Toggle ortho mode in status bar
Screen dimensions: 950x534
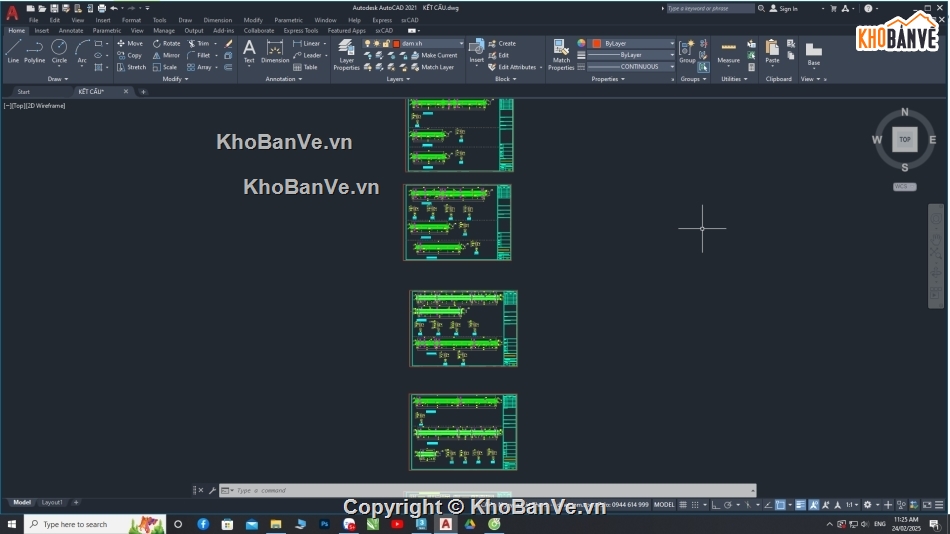(716, 505)
